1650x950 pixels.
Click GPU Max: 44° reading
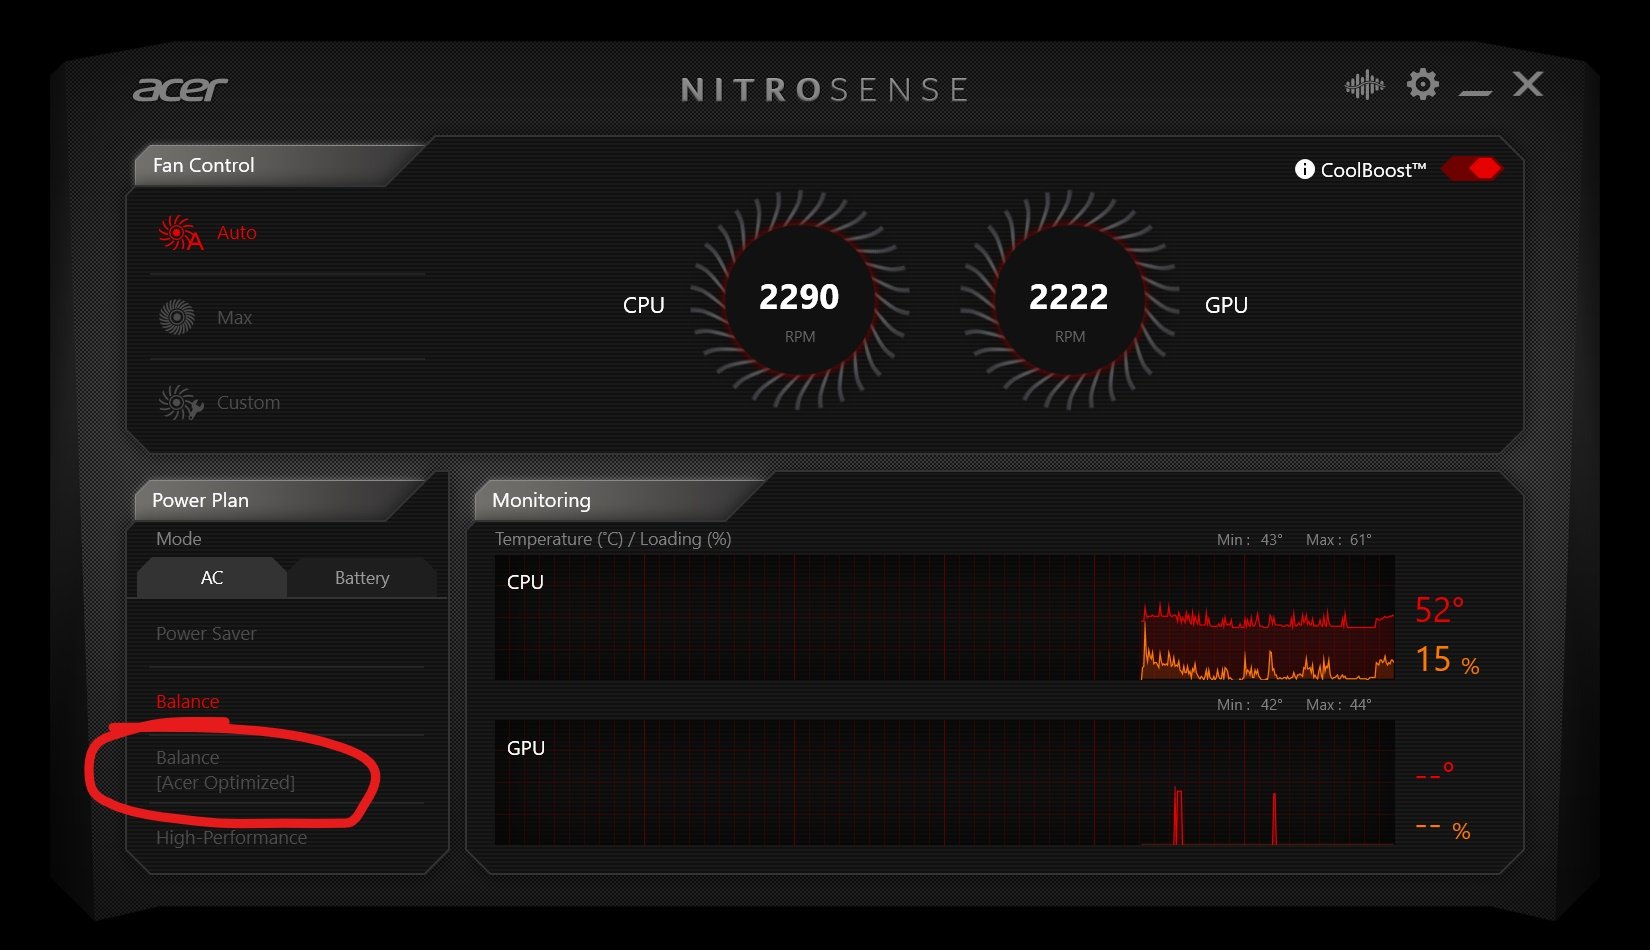coord(1339,705)
